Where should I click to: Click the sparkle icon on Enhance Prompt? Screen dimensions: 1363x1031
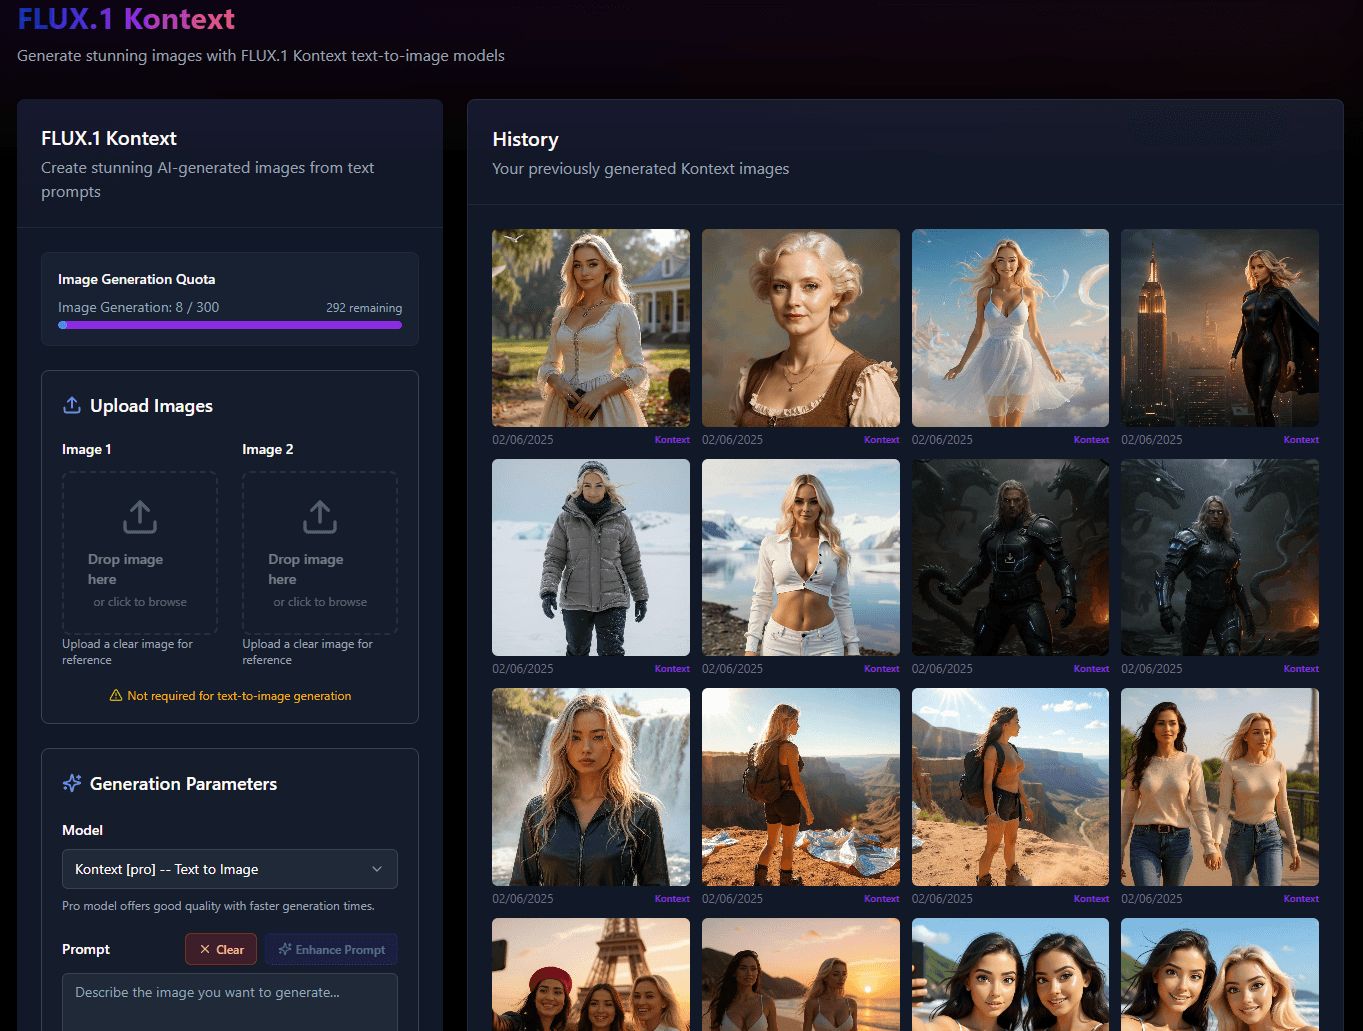click(285, 950)
